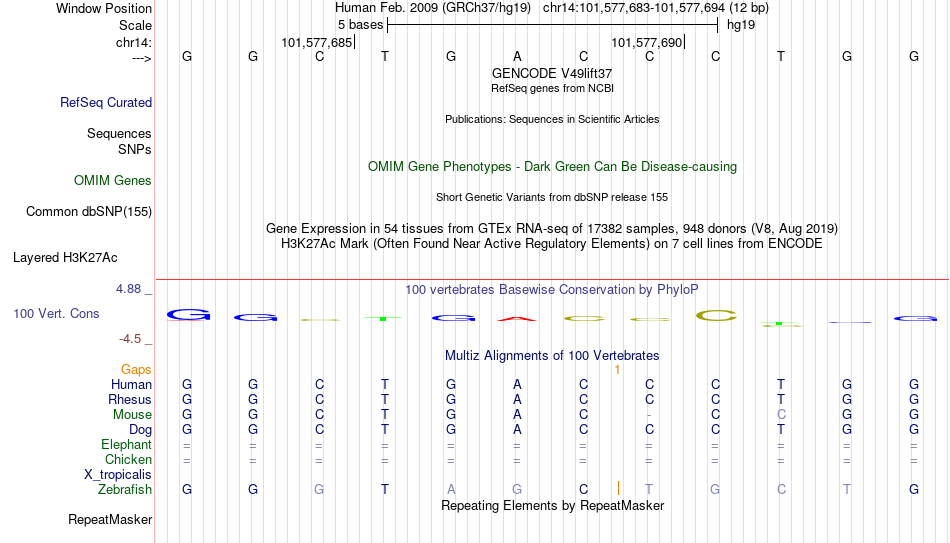Click the 'chr14:' row label
This screenshot has height=543, width=950.
tap(134, 42)
